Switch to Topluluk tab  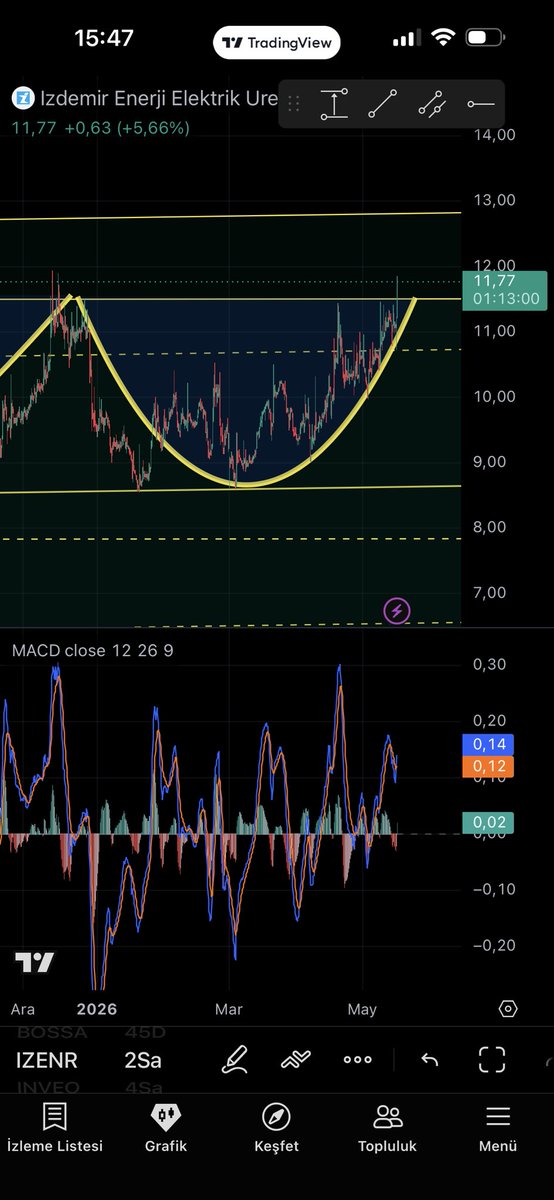(387, 1128)
